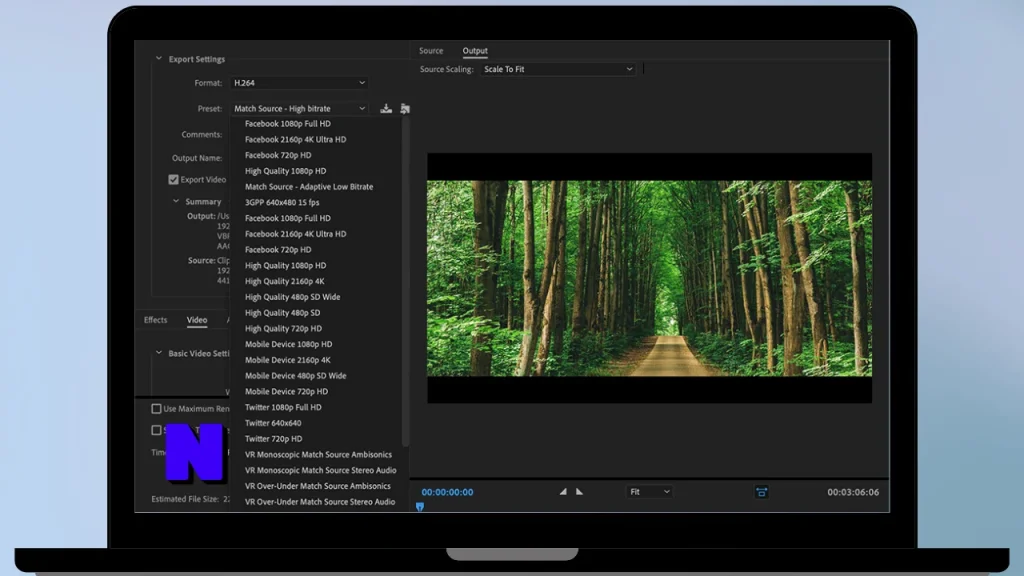
Task: Click the aspect ratio correction icon
Action: coord(761,492)
